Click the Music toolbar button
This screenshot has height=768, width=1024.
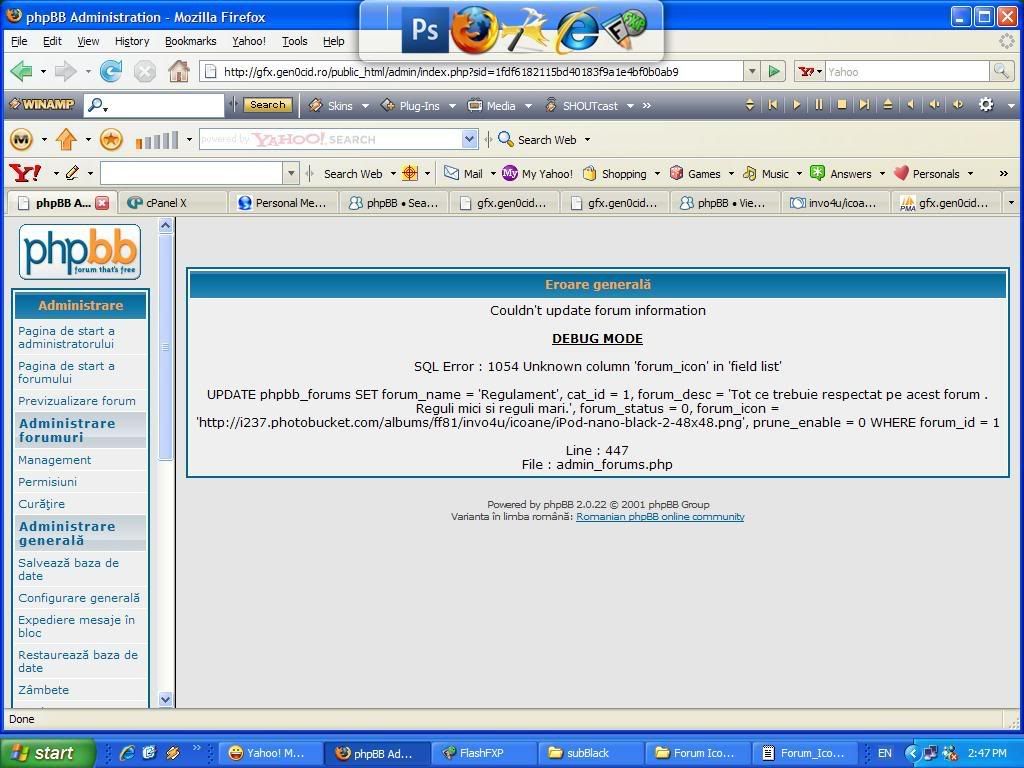coord(766,174)
